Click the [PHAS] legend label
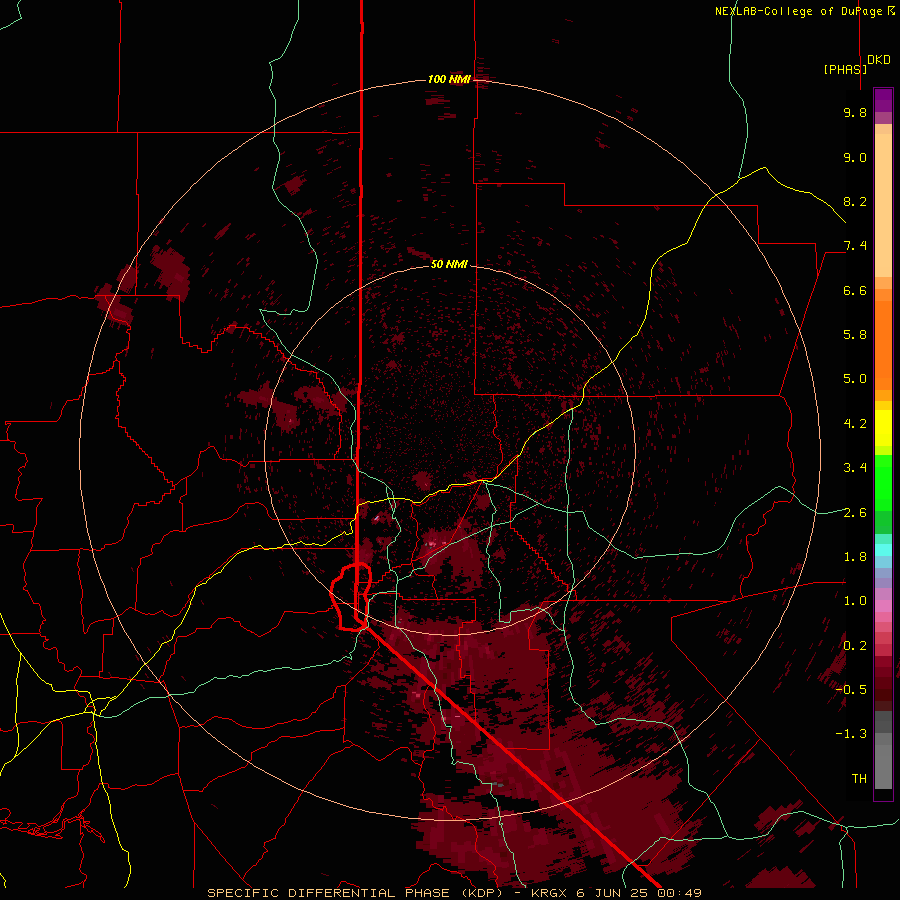Viewport: 900px width, 900px height. (845, 69)
